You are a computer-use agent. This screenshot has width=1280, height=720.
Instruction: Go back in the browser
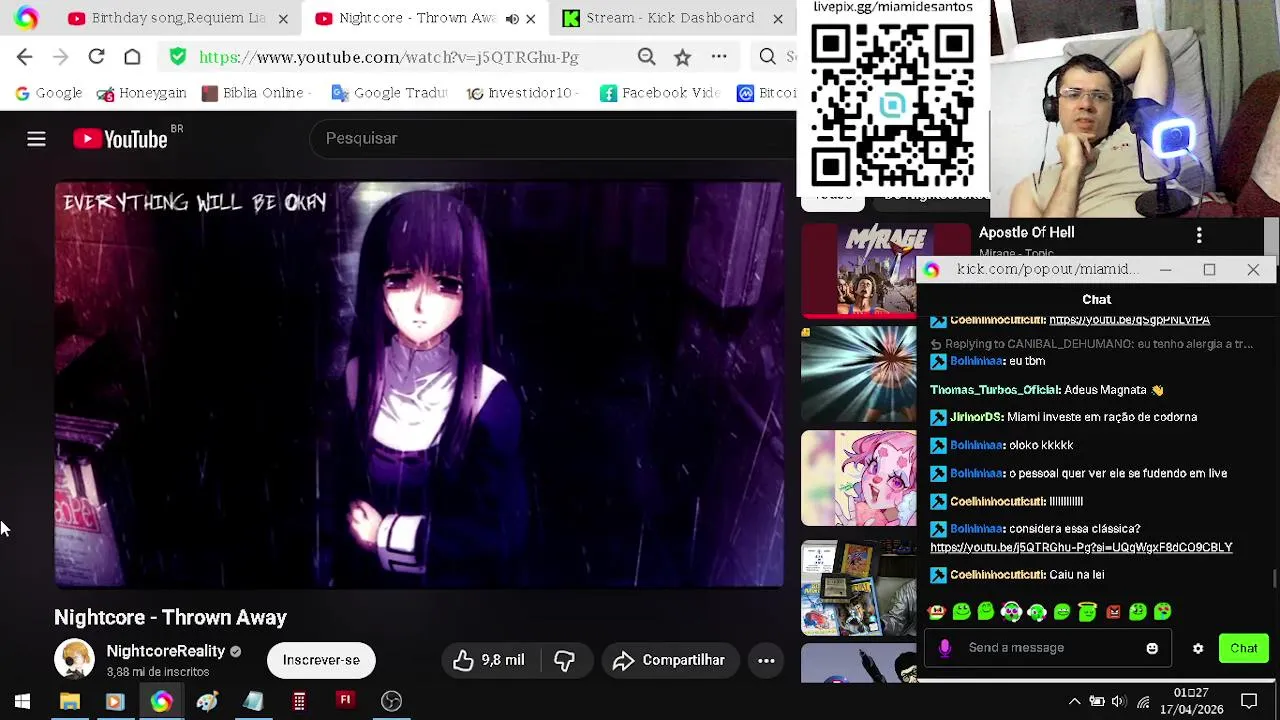[x=25, y=57]
